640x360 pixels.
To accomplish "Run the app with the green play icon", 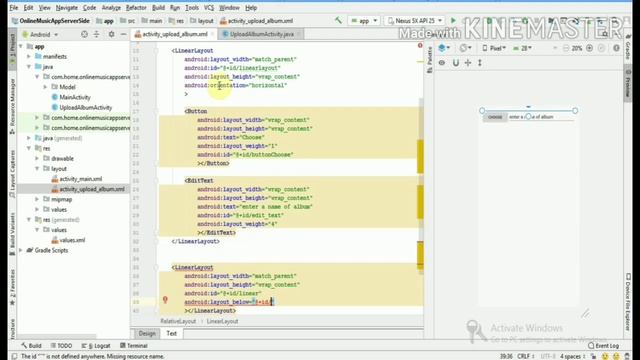I will pos(453,20).
